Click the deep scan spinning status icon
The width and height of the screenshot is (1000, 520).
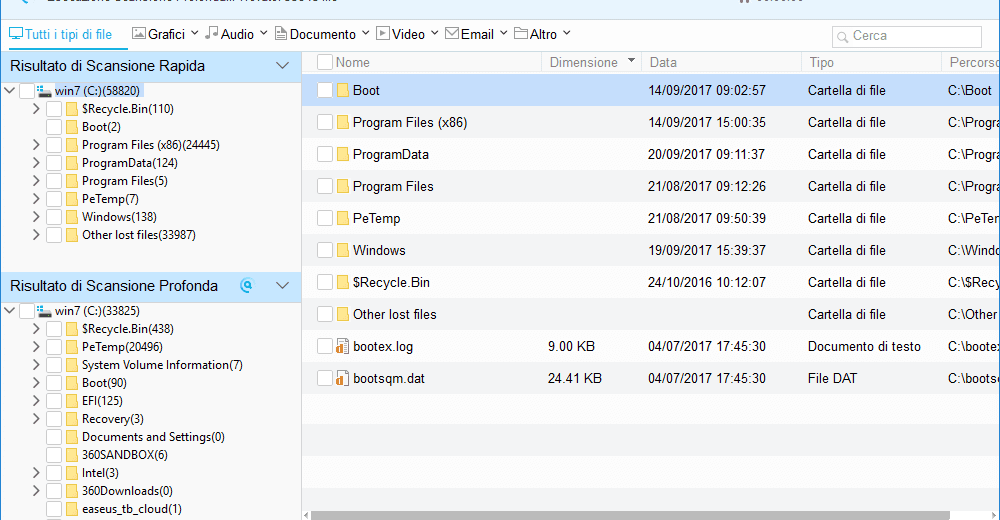click(x=247, y=286)
